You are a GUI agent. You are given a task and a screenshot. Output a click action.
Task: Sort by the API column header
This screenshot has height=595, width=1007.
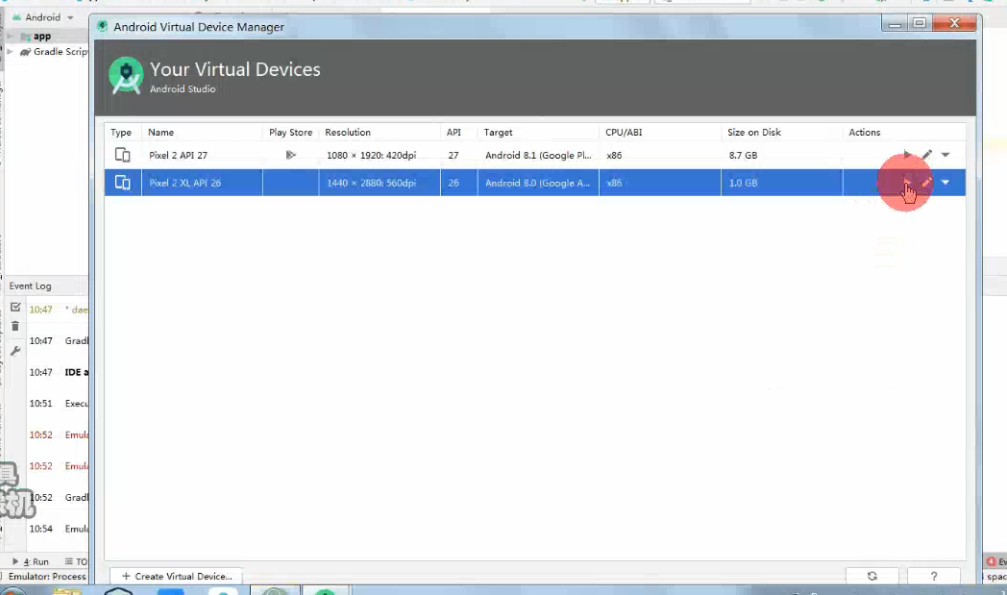click(x=453, y=132)
